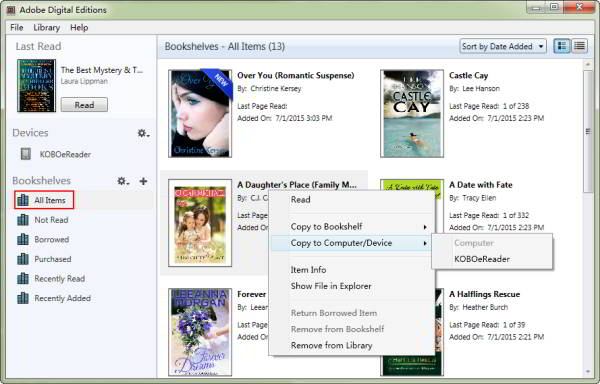The image size is (600, 384).
Task: Click author 'Lee Hanson'
Action: [x=481, y=88]
